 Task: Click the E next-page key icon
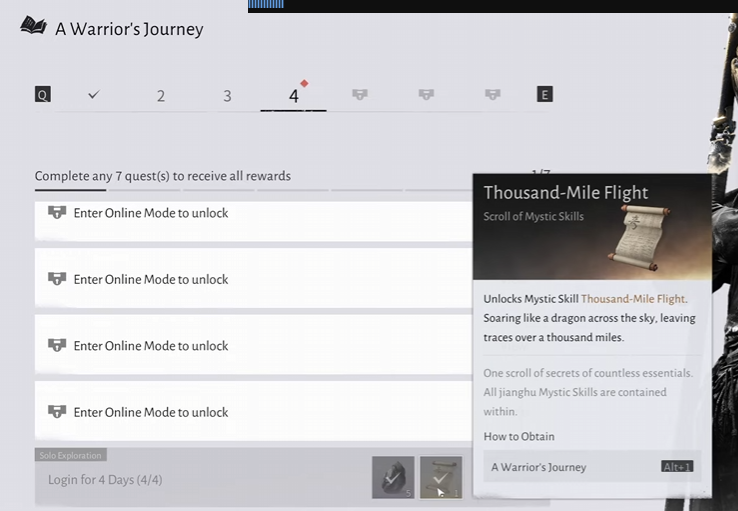[x=544, y=95]
